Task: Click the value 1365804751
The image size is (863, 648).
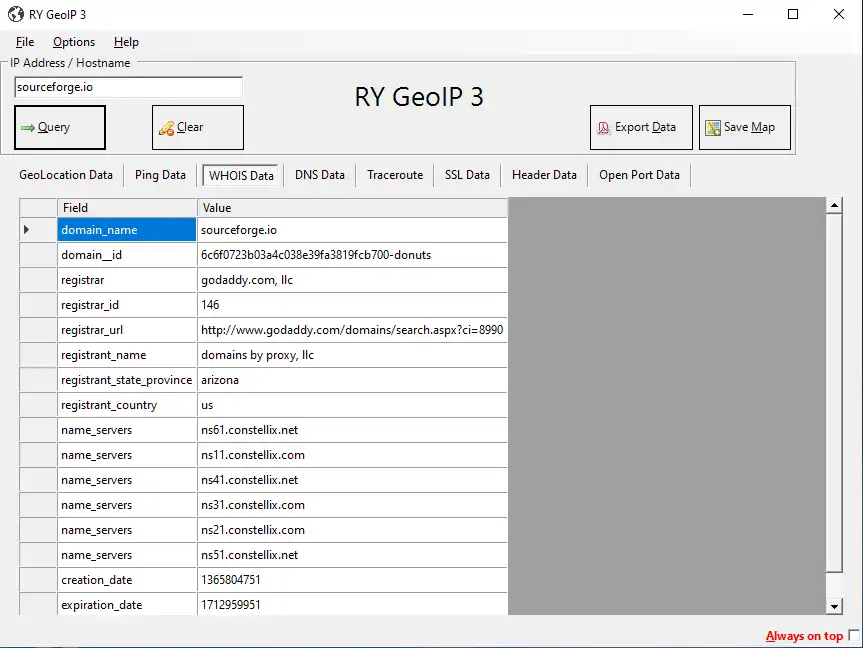Action: (352, 580)
